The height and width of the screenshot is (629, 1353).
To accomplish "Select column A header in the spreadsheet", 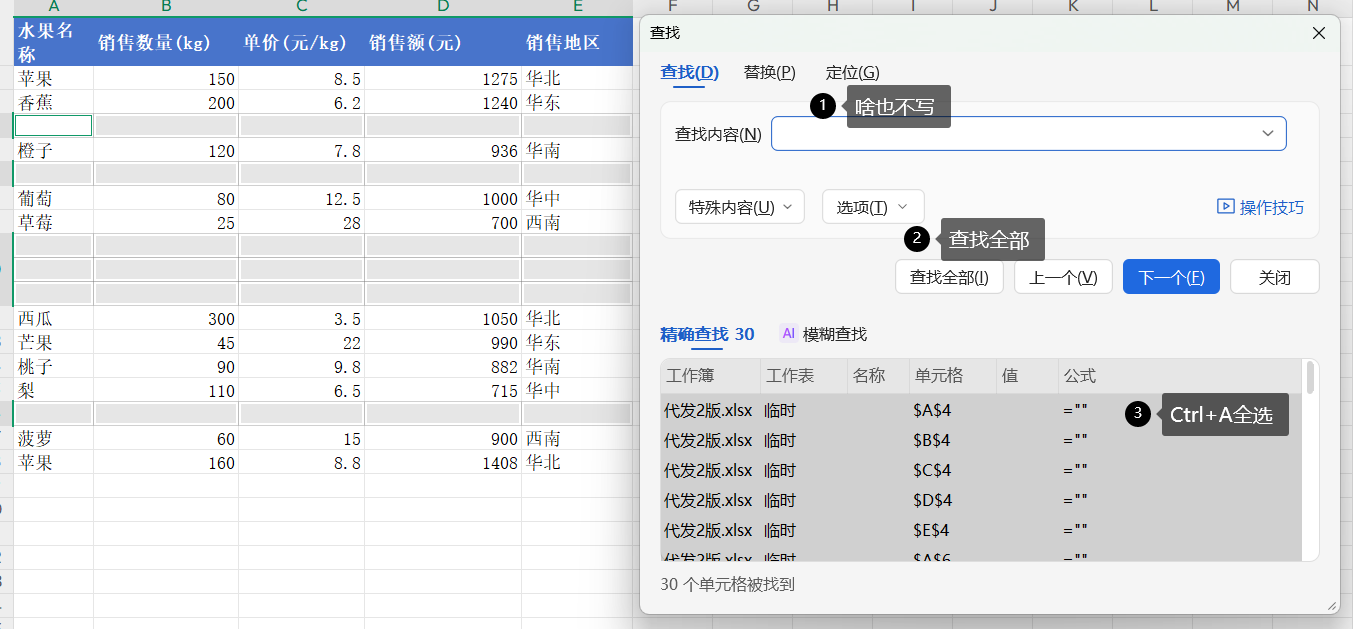I will coord(53,7).
